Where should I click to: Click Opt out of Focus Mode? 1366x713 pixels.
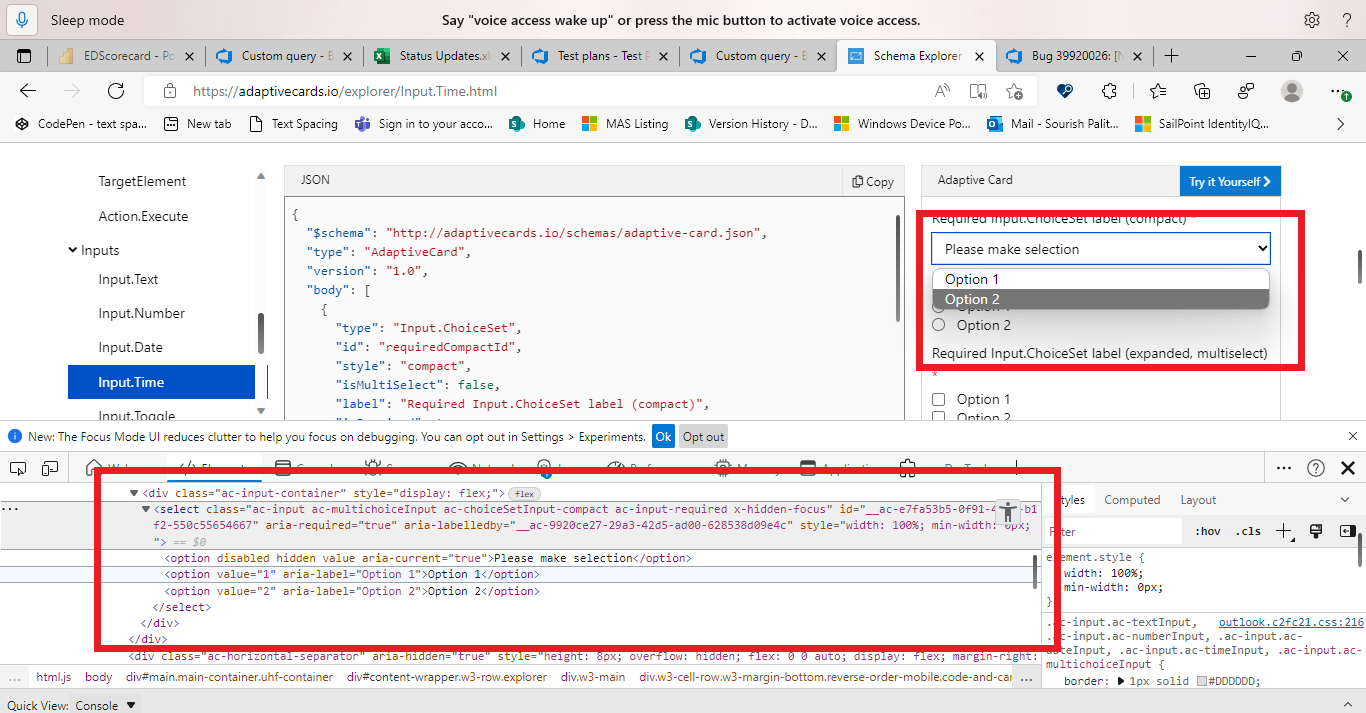[x=703, y=436]
